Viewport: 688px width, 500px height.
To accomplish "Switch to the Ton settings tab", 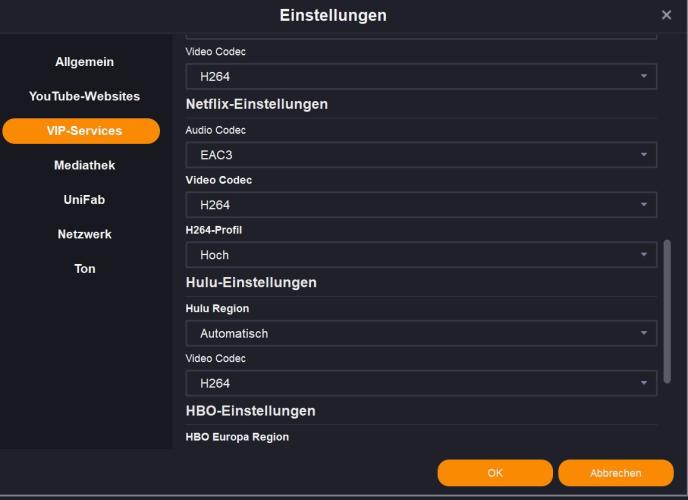I will 84,269.
